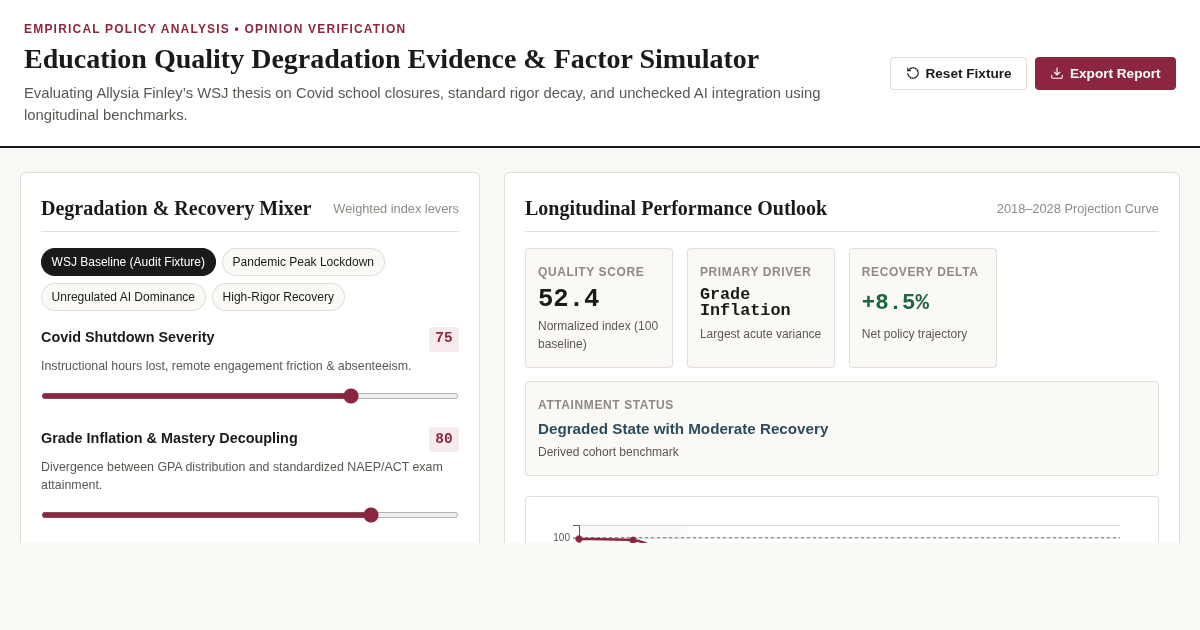Click the Primary Driver Grade Inflation value
Screen dimensions: 1200x630
click(x=745, y=302)
